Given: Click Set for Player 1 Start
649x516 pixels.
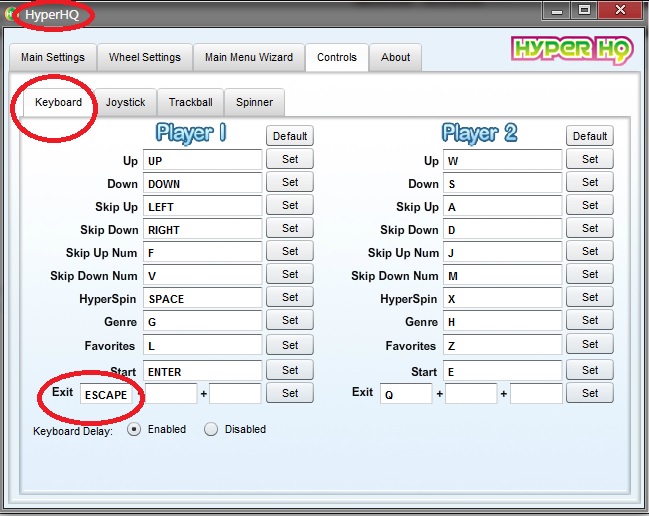Looking at the screenshot, I should click(290, 370).
